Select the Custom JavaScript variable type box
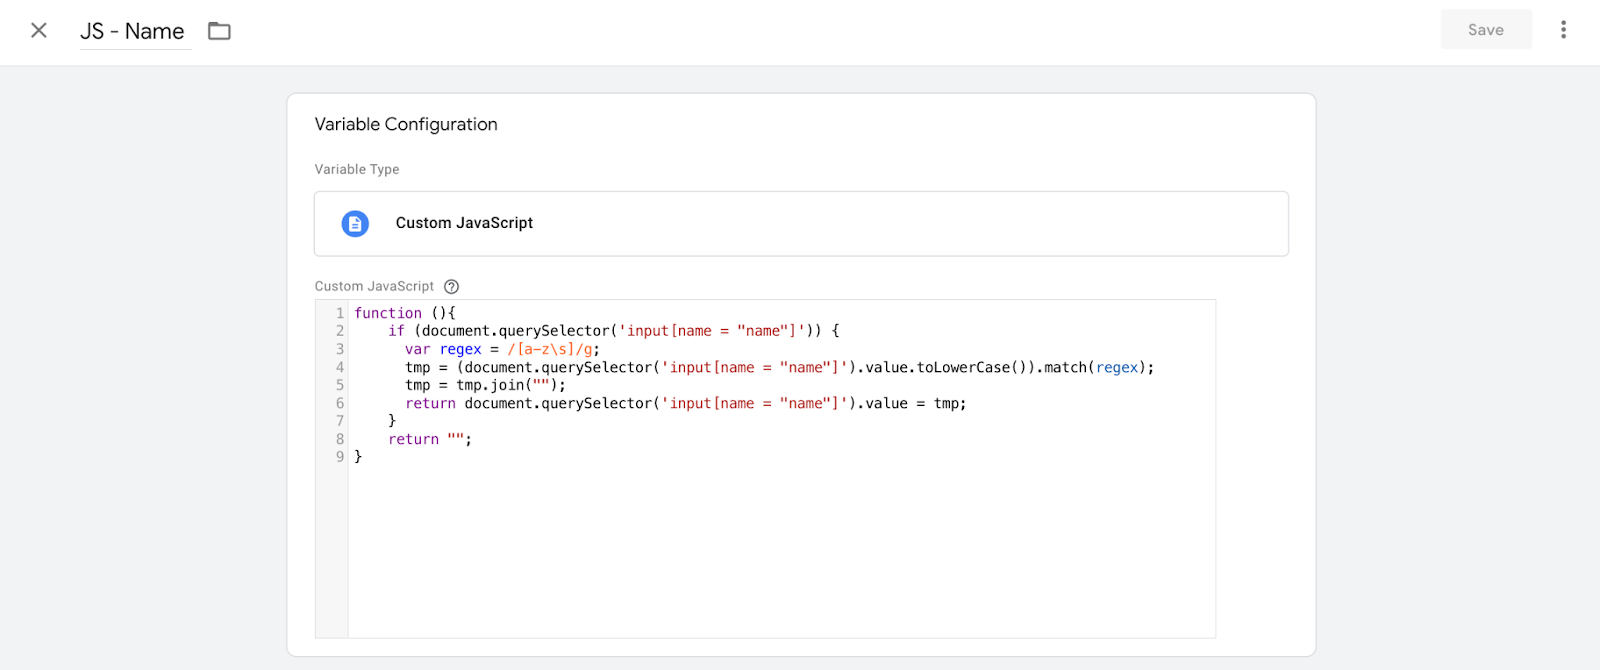This screenshot has width=1600, height=670. (801, 224)
